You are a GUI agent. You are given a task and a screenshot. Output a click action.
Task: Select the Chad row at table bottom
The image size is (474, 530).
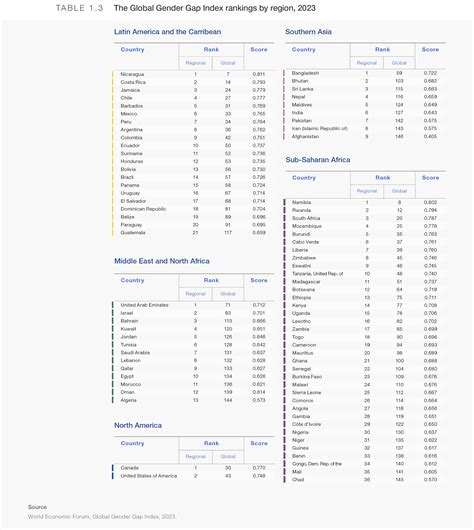(365, 480)
